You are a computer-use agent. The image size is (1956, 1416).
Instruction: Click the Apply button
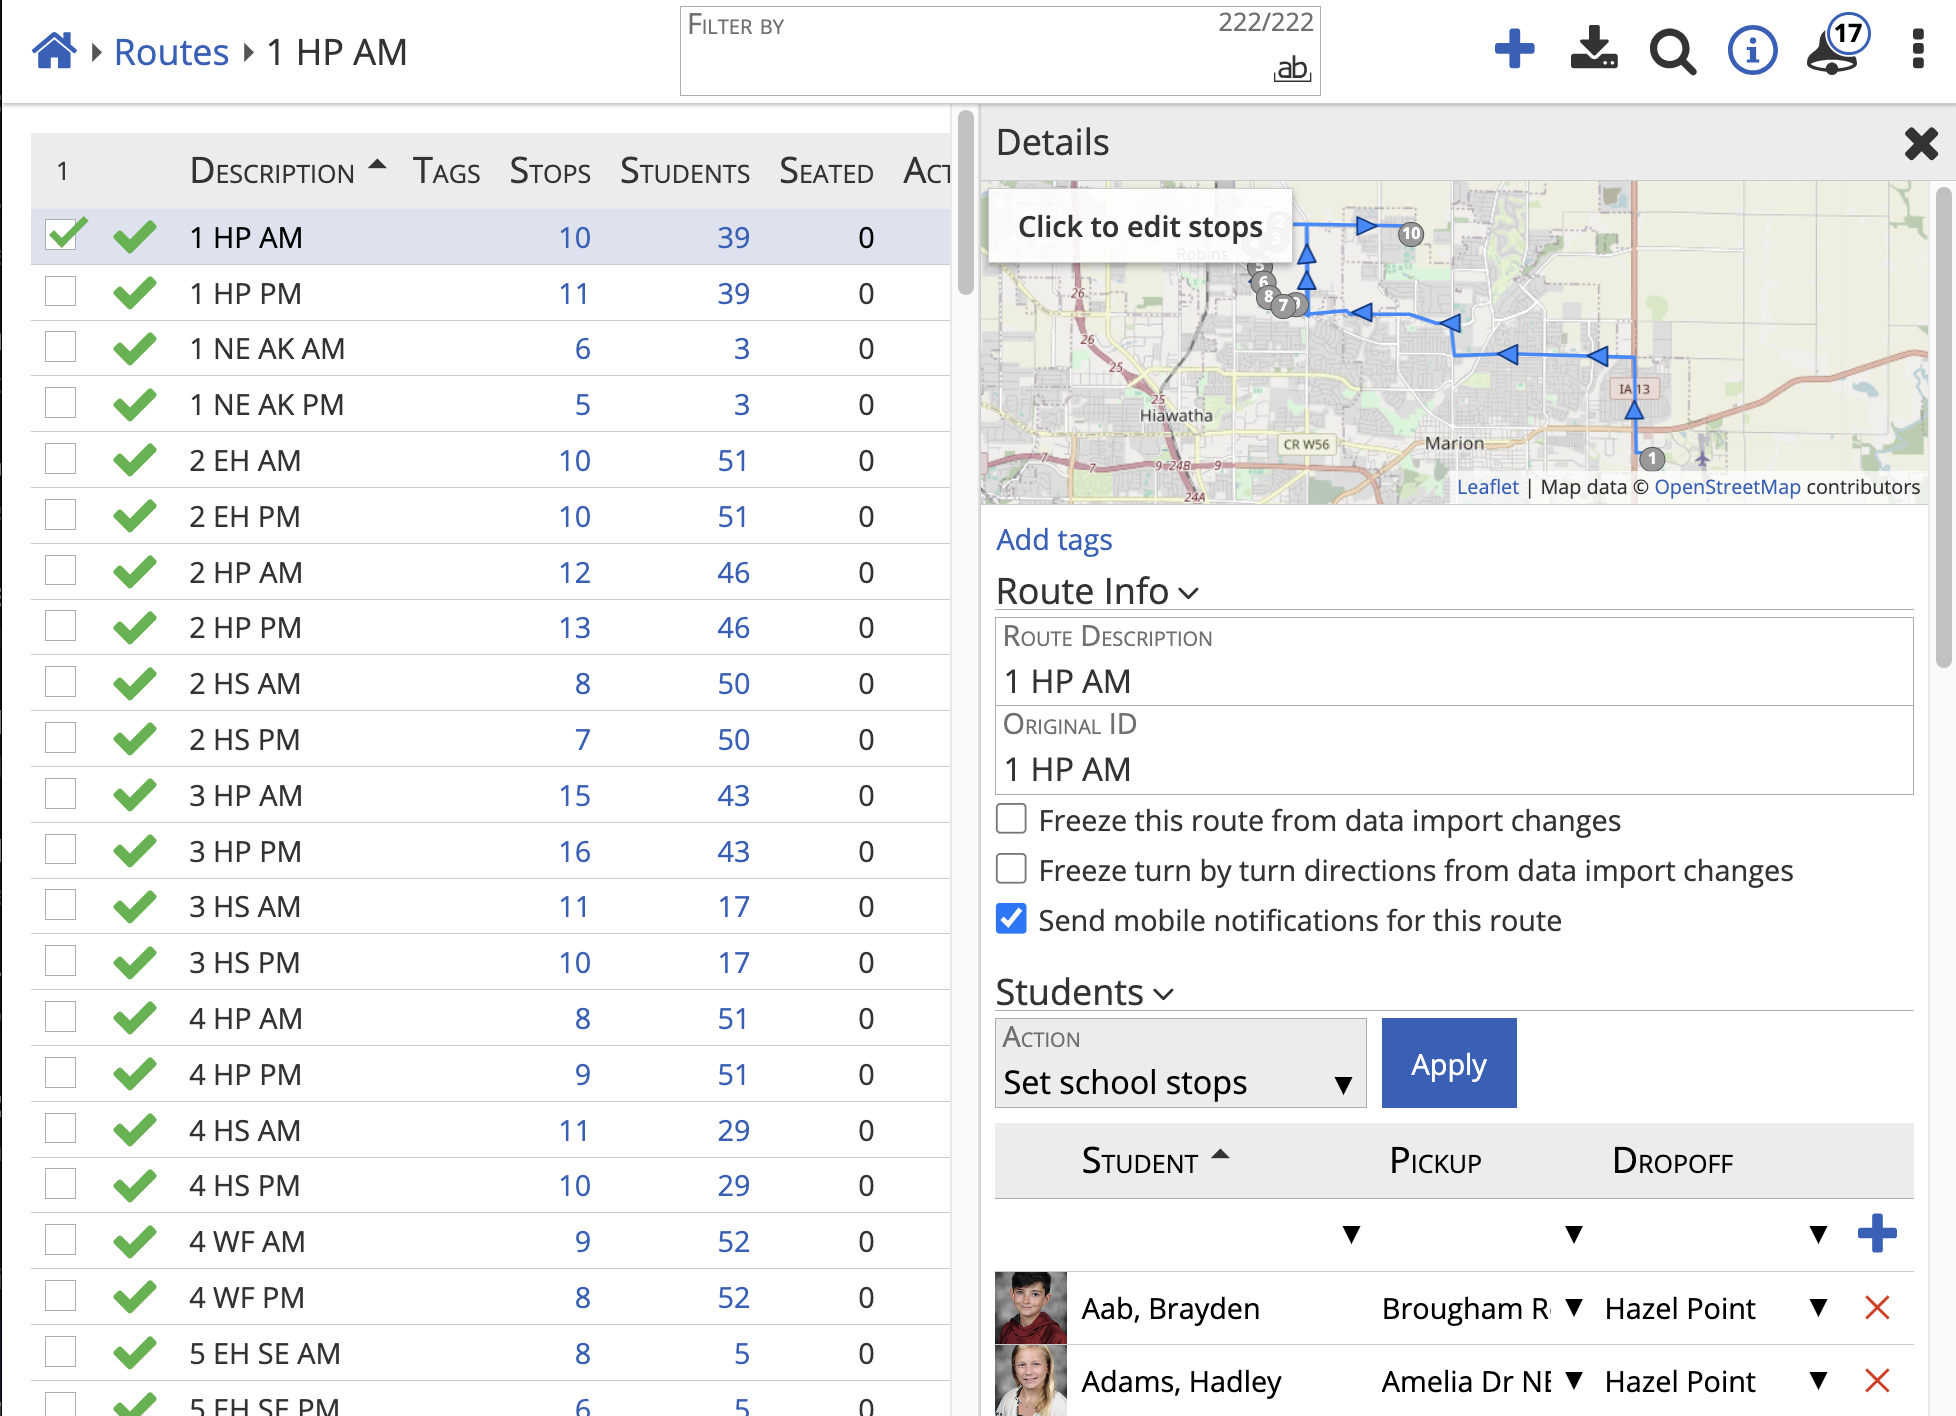(1448, 1063)
